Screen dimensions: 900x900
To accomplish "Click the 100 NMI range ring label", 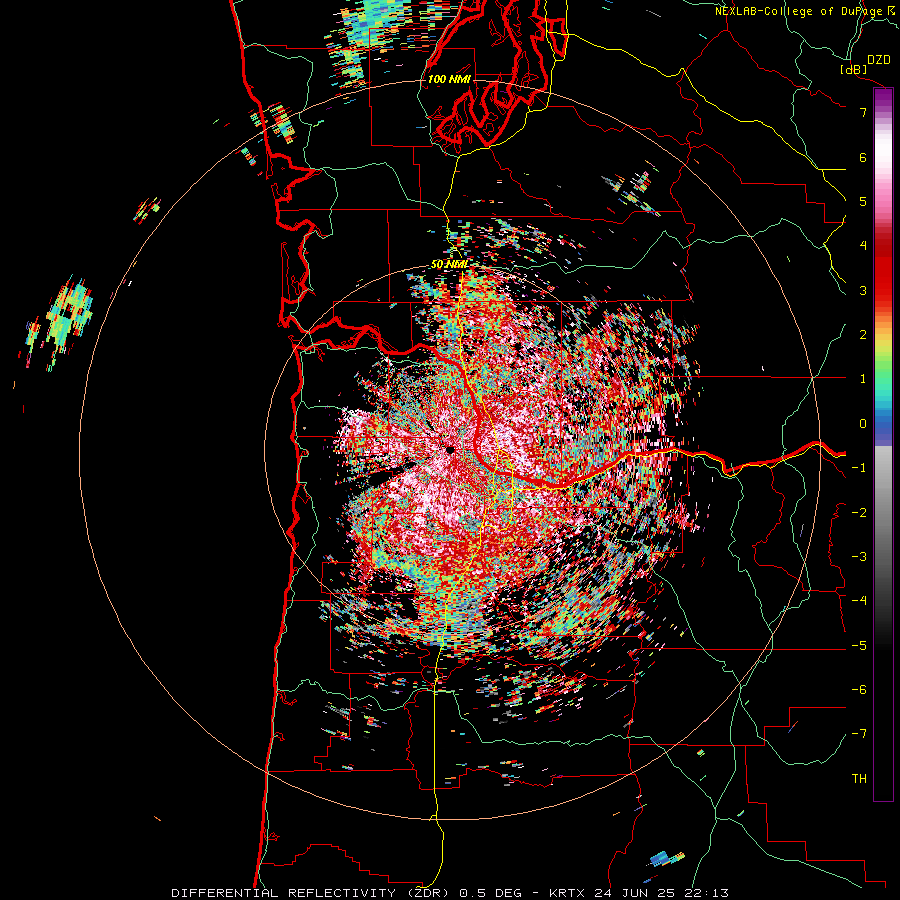I will (449, 79).
